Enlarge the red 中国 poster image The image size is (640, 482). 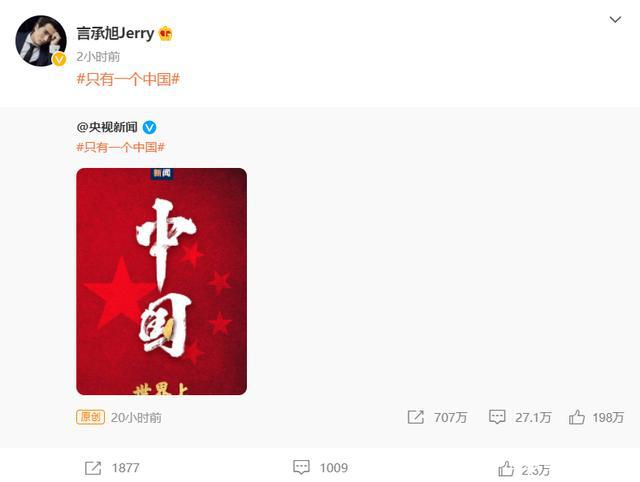click(x=161, y=281)
